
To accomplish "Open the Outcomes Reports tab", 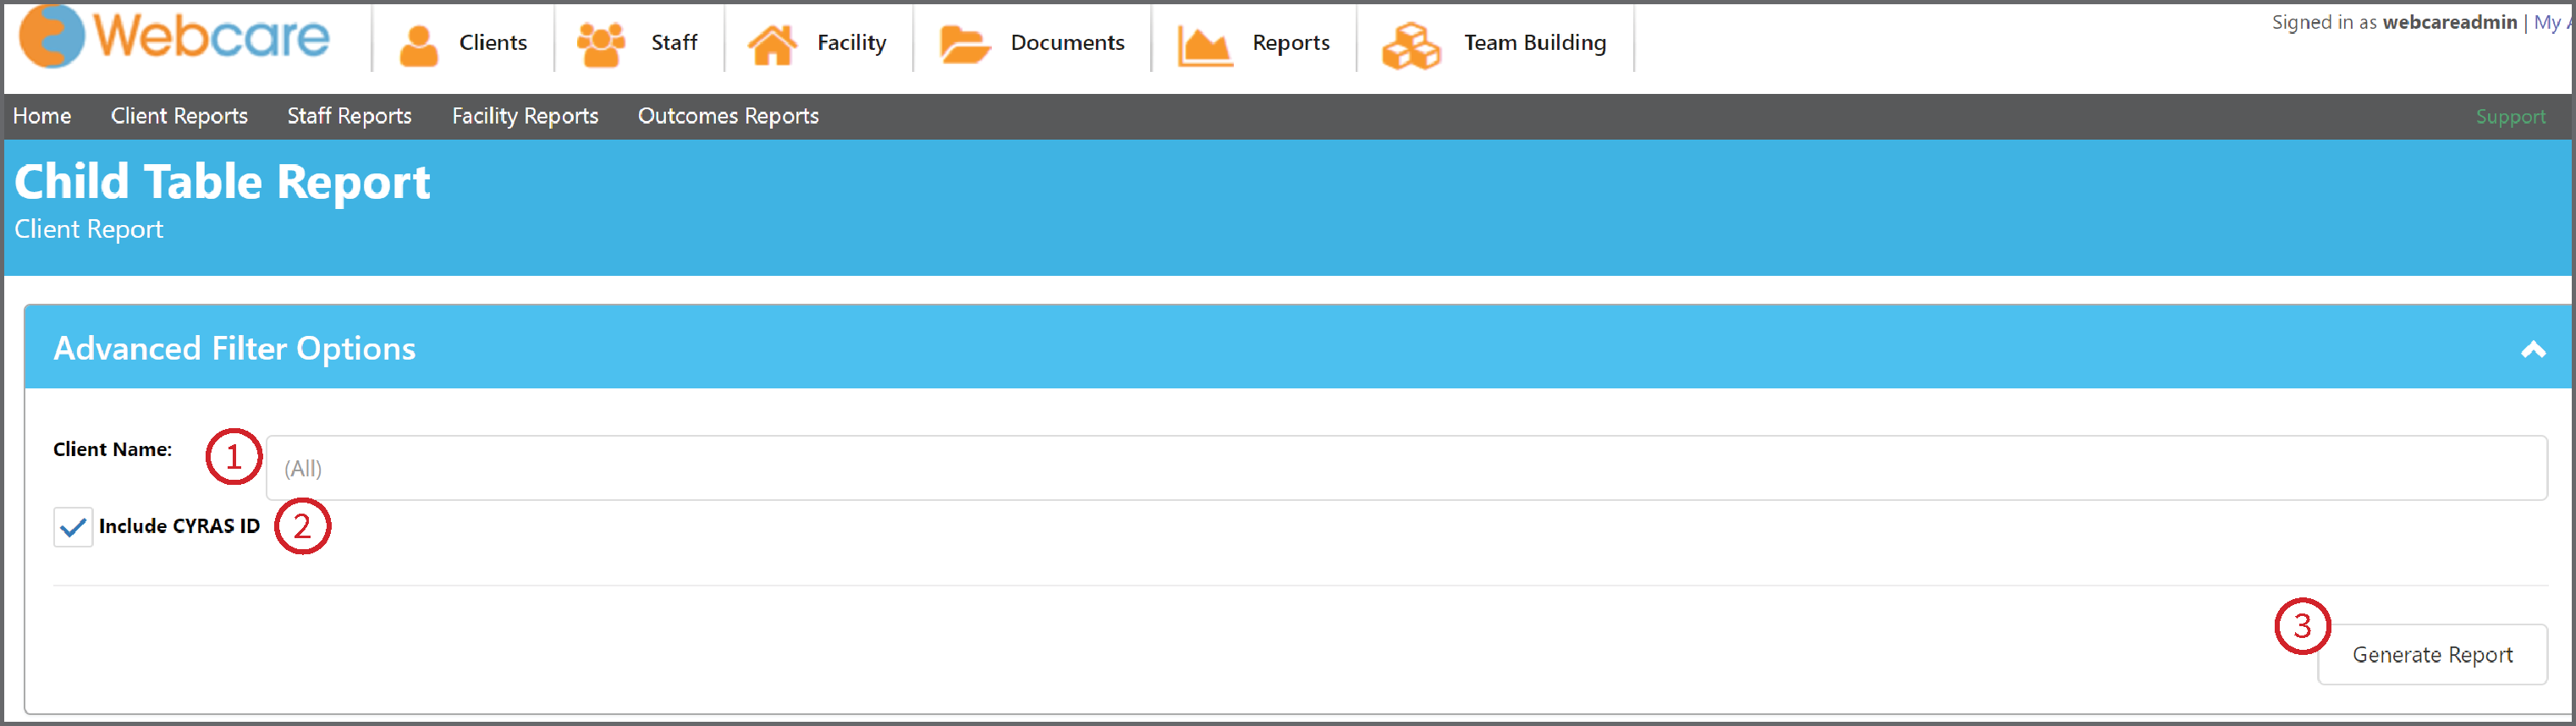I will tap(728, 116).
